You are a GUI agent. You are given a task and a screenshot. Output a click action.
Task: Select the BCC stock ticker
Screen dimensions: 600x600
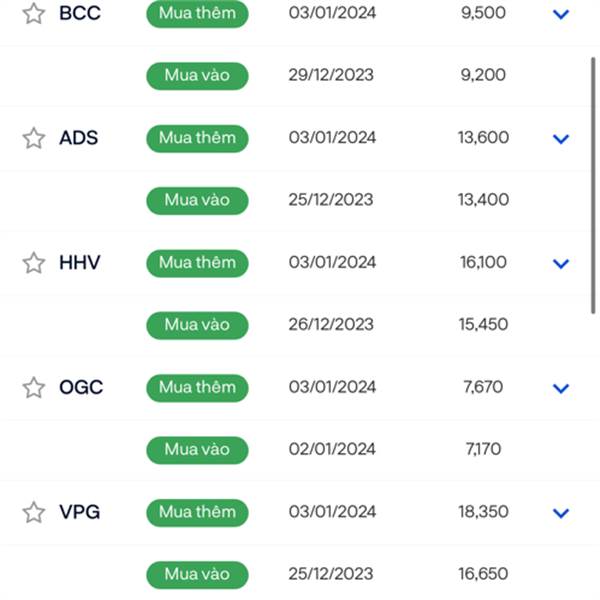pyautogui.click(x=80, y=13)
